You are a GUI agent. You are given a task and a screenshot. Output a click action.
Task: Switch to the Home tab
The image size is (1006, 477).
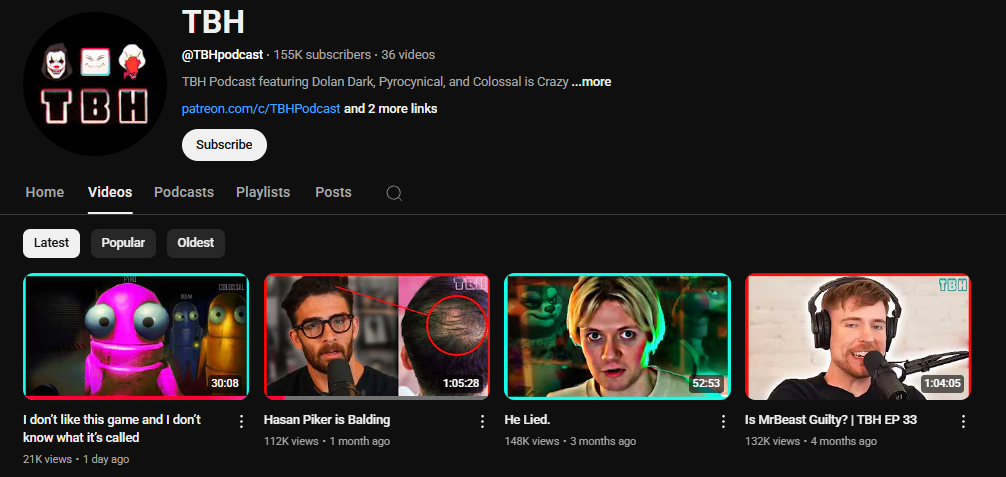tap(45, 192)
